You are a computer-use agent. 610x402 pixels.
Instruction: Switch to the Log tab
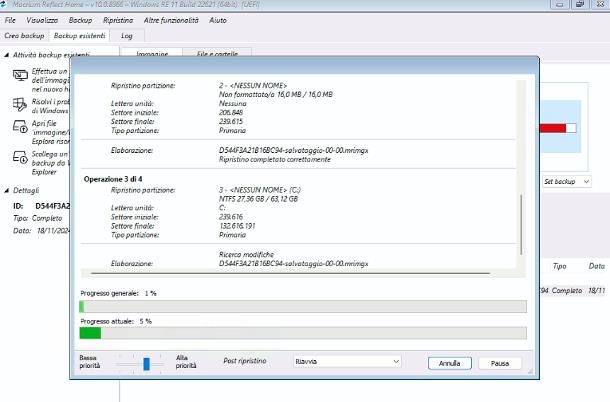tap(127, 36)
